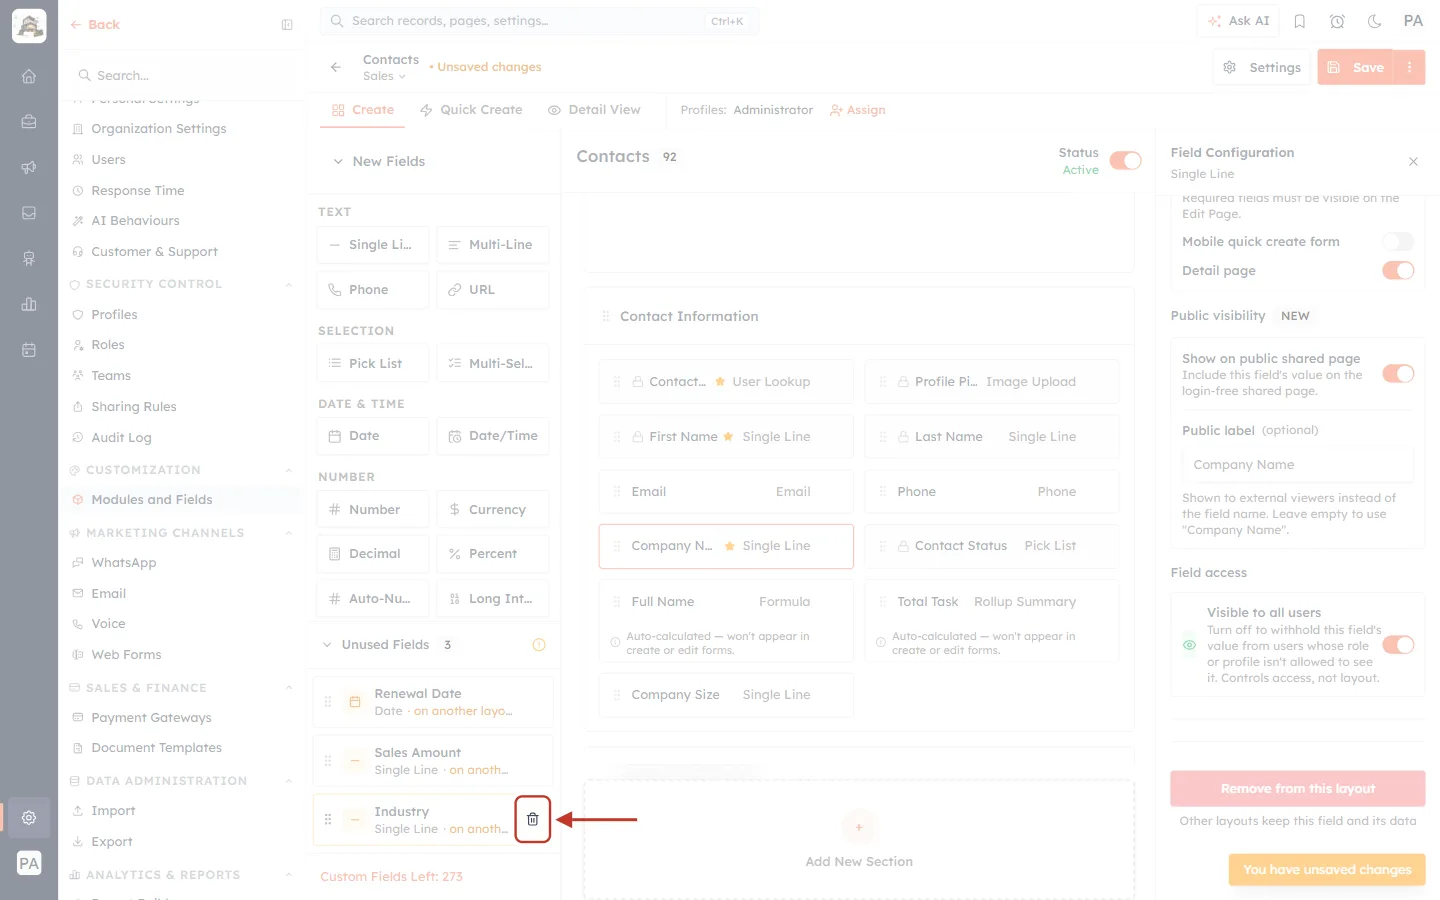Click the Ask AI sparkle button
Screen dimensions: 1440x900
coord(1238,21)
